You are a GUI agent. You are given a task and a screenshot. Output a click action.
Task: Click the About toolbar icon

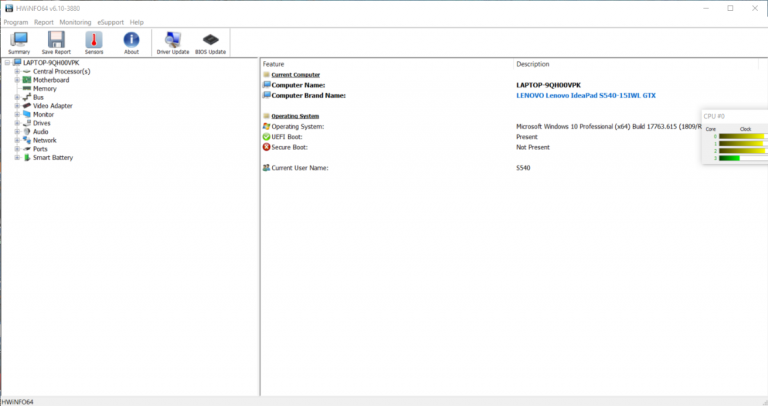[x=131, y=41]
